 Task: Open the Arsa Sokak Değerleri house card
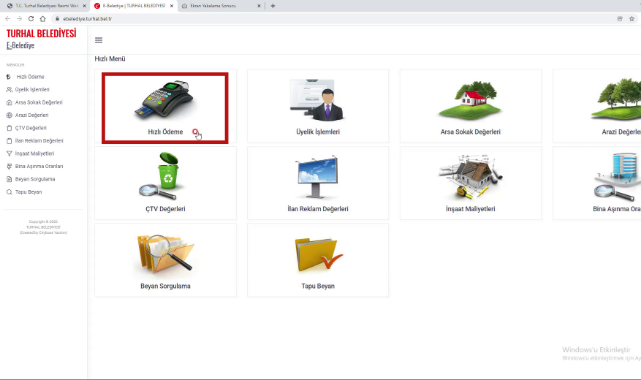471,106
